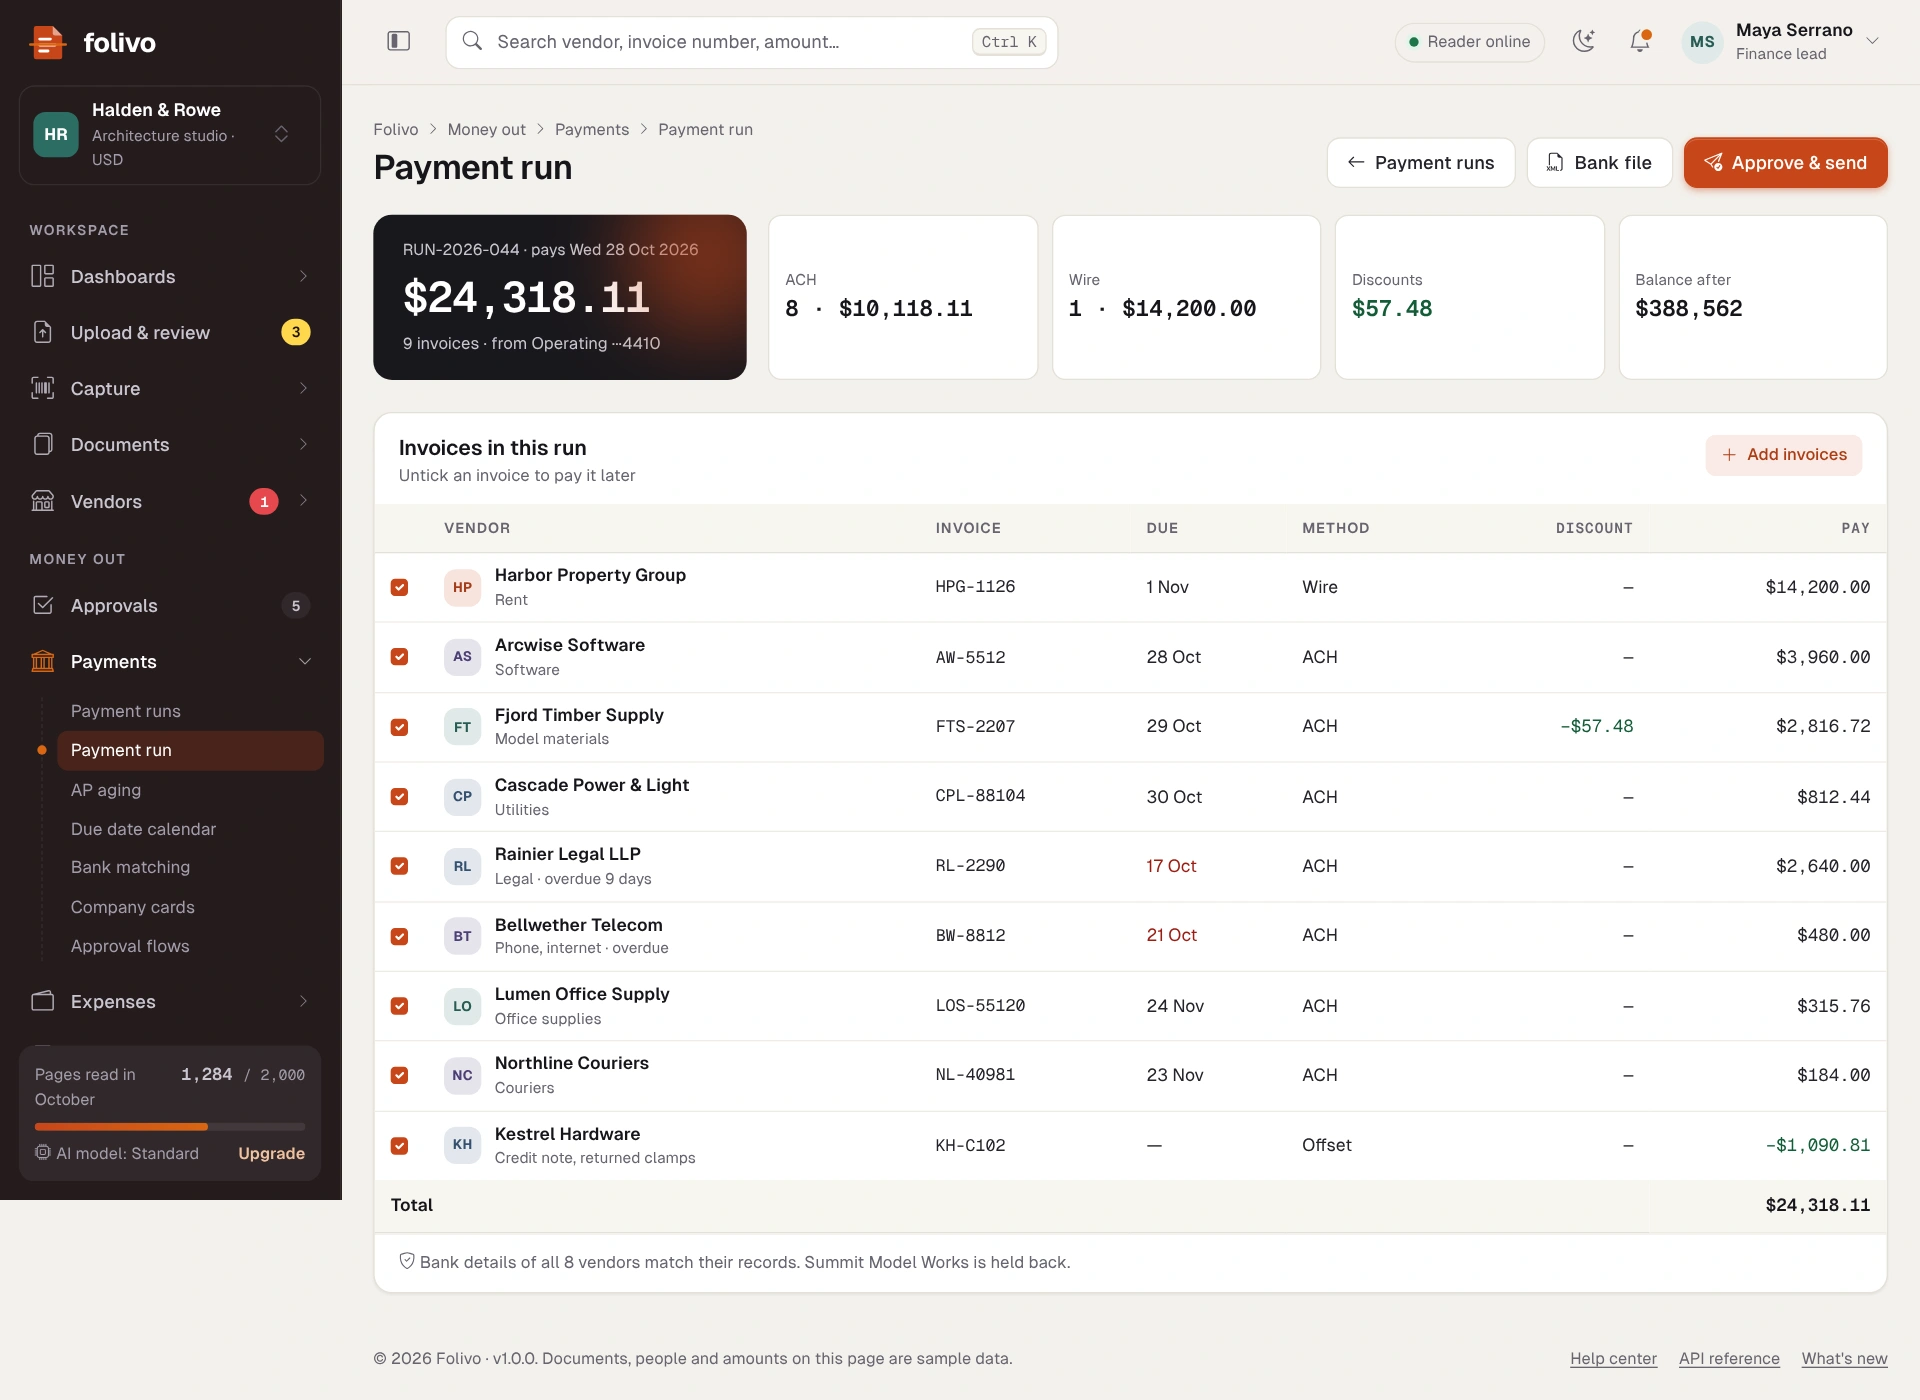Untick the Harbor Property Group invoice
The height and width of the screenshot is (1400, 1920).
pos(399,587)
